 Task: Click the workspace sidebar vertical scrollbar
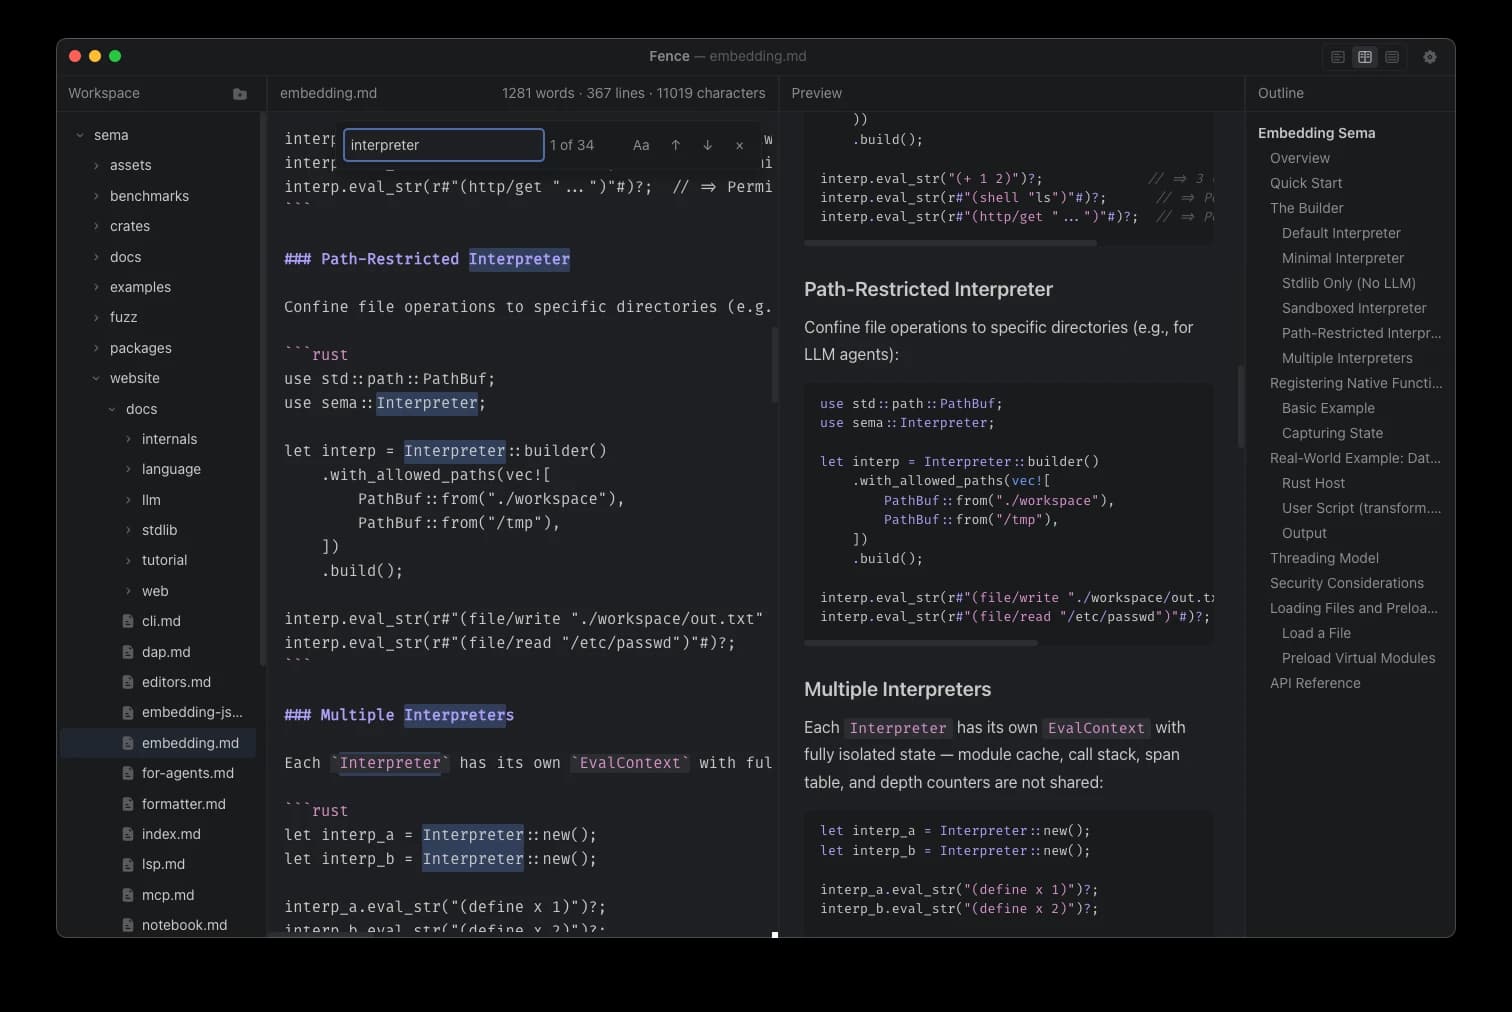click(263, 390)
